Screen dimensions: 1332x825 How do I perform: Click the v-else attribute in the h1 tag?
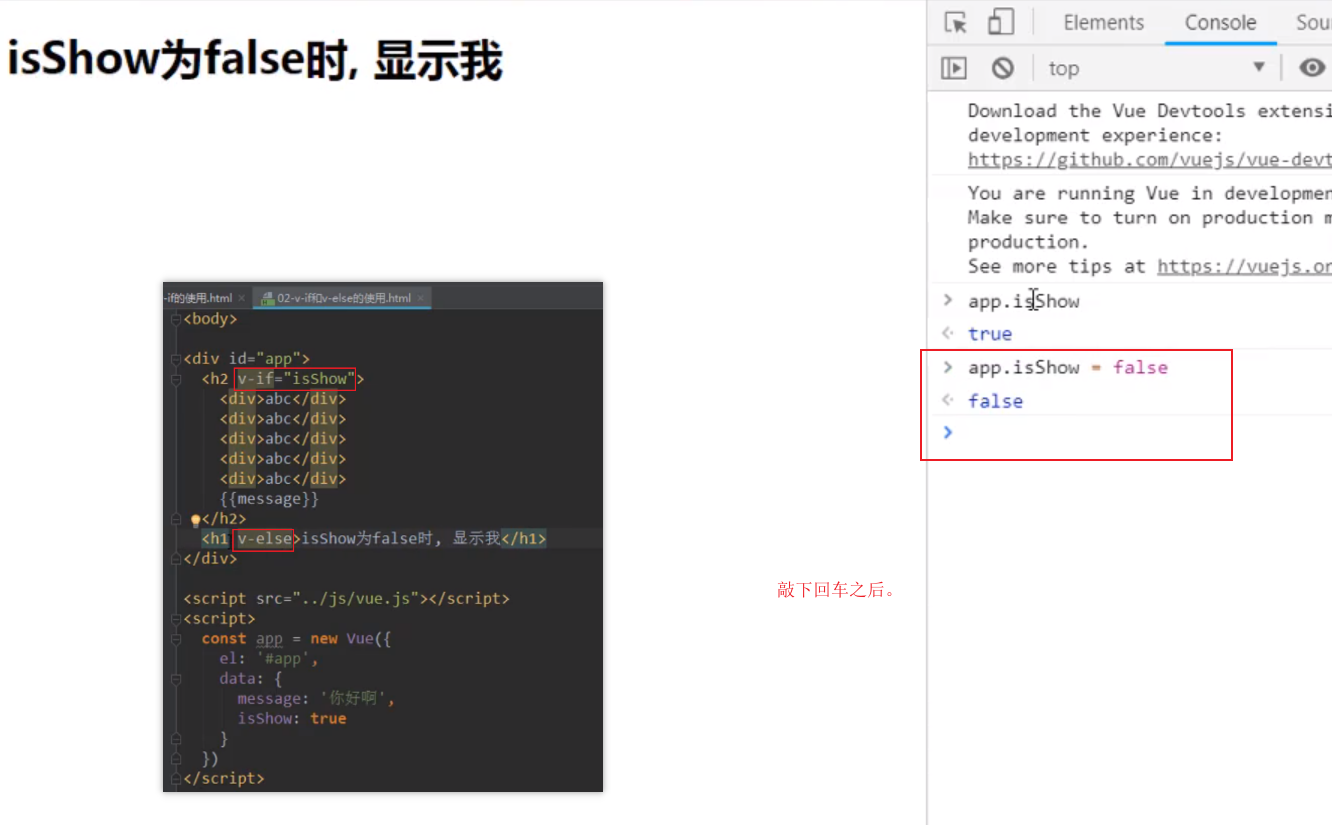(265, 539)
